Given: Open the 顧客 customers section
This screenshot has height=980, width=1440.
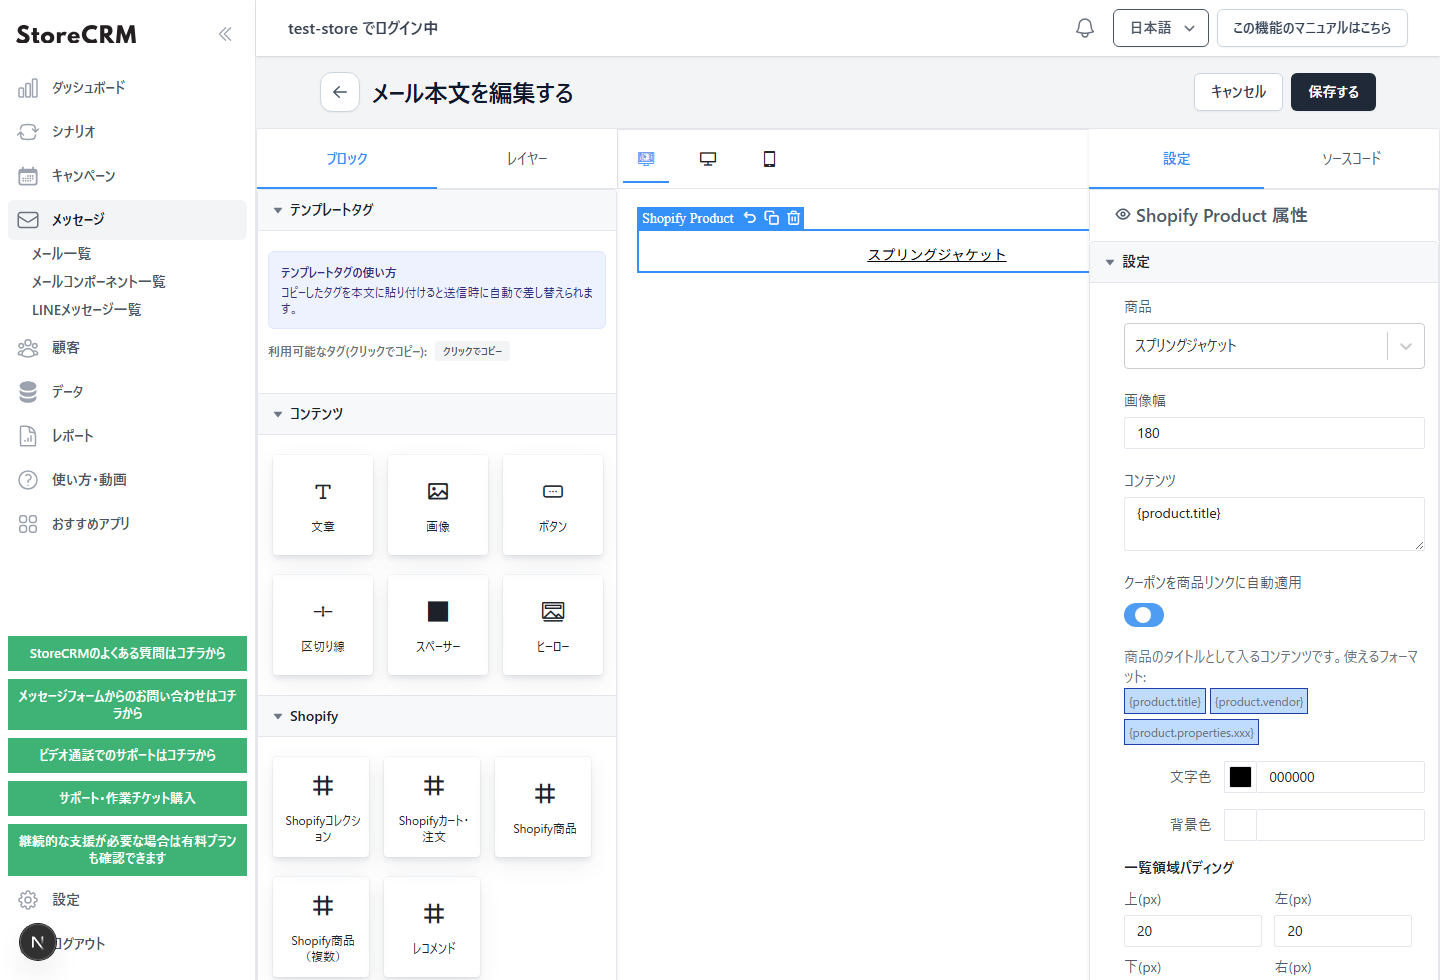Looking at the screenshot, I should click(127, 348).
